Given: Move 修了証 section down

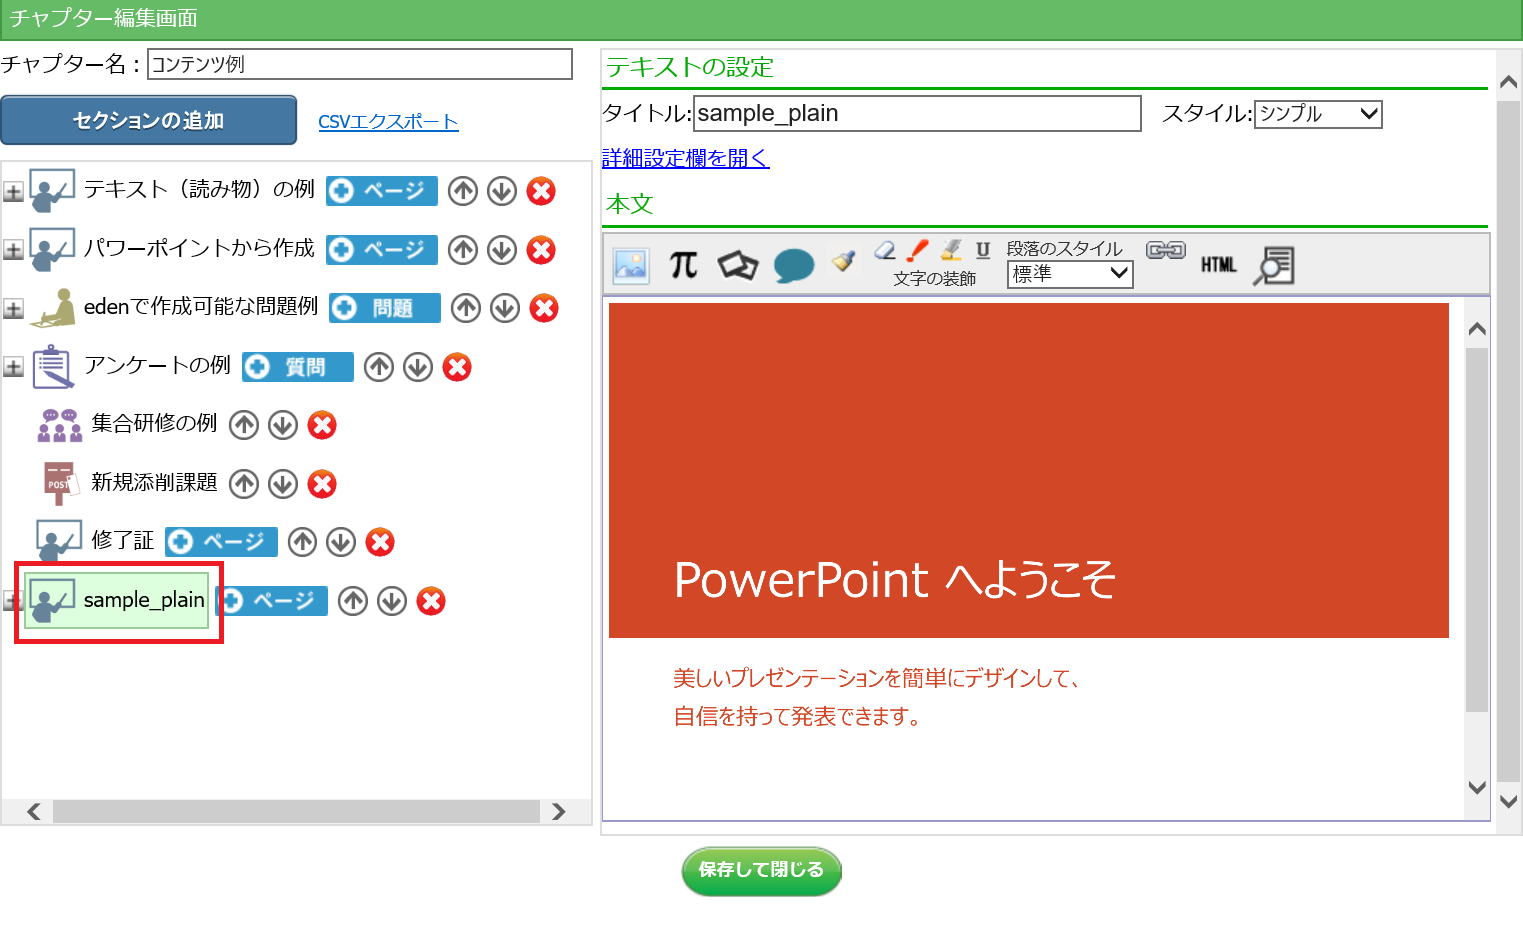Looking at the screenshot, I should (x=341, y=542).
